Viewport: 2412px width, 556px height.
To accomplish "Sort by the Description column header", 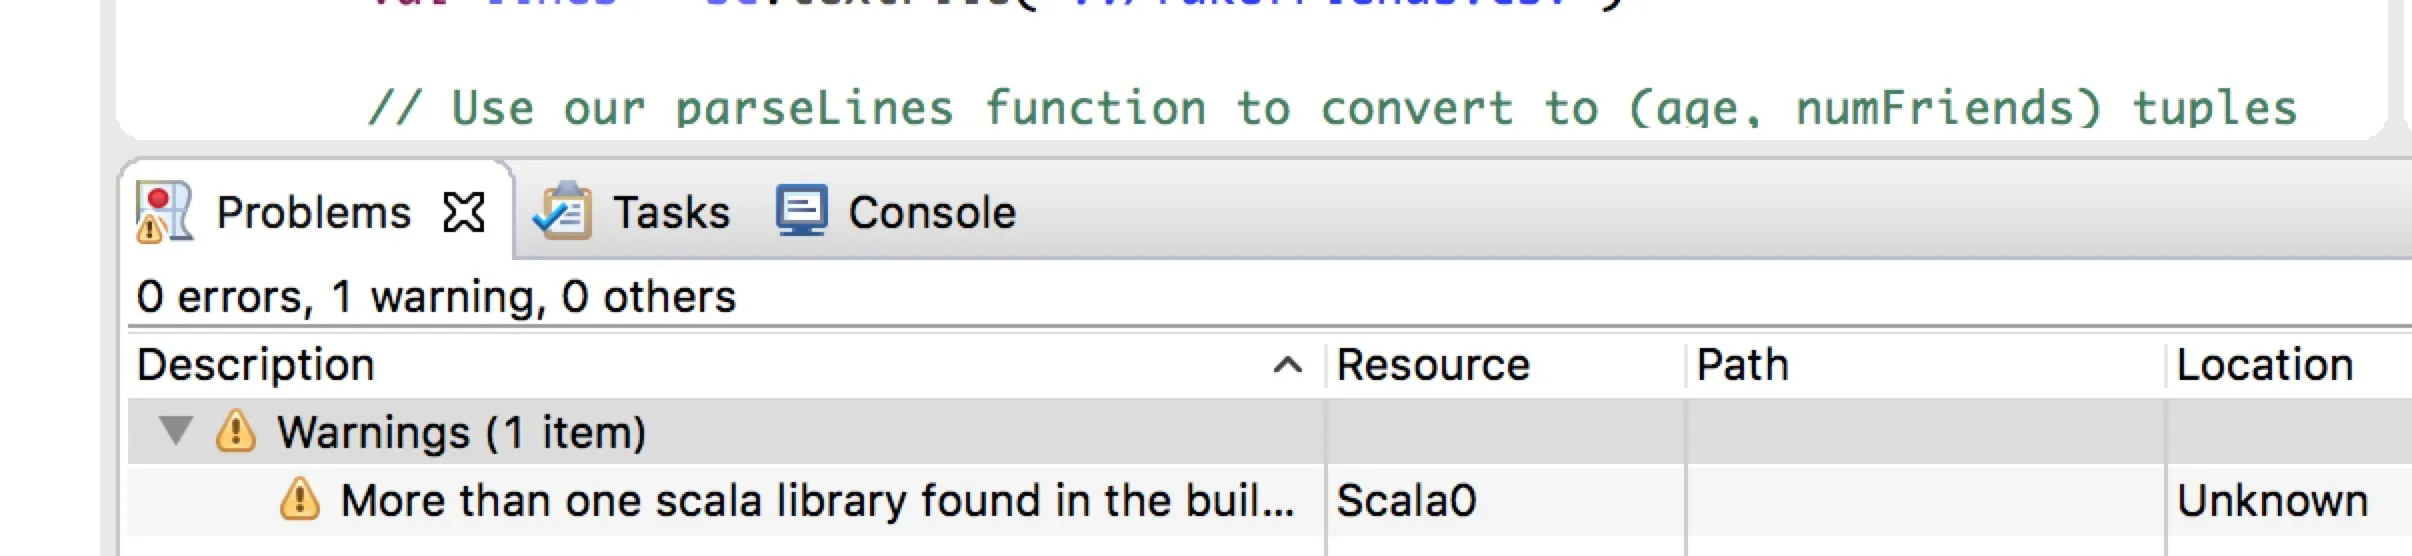I will click(256, 365).
